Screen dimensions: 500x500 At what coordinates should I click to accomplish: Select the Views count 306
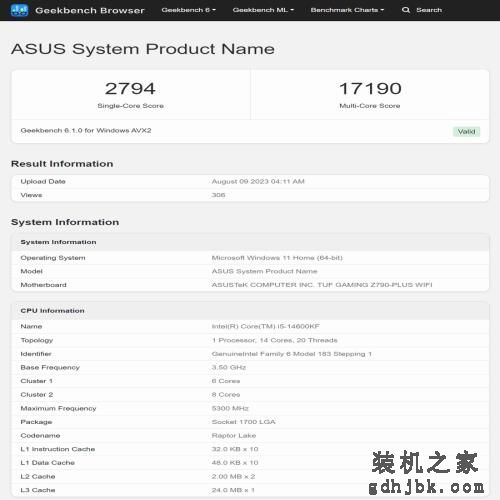coord(218,195)
